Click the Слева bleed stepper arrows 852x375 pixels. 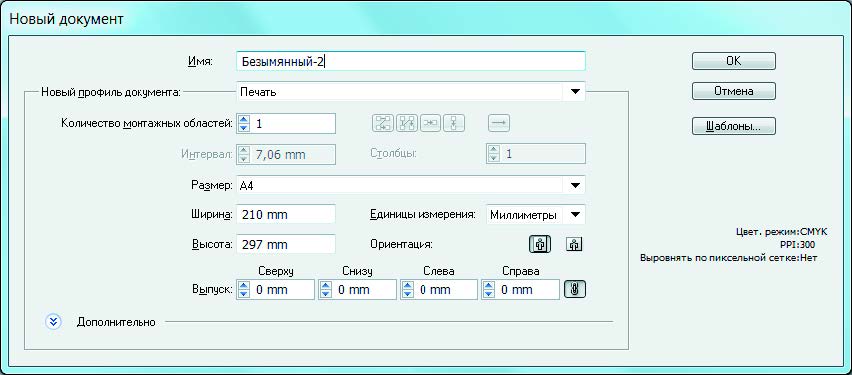[x=407, y=290]
